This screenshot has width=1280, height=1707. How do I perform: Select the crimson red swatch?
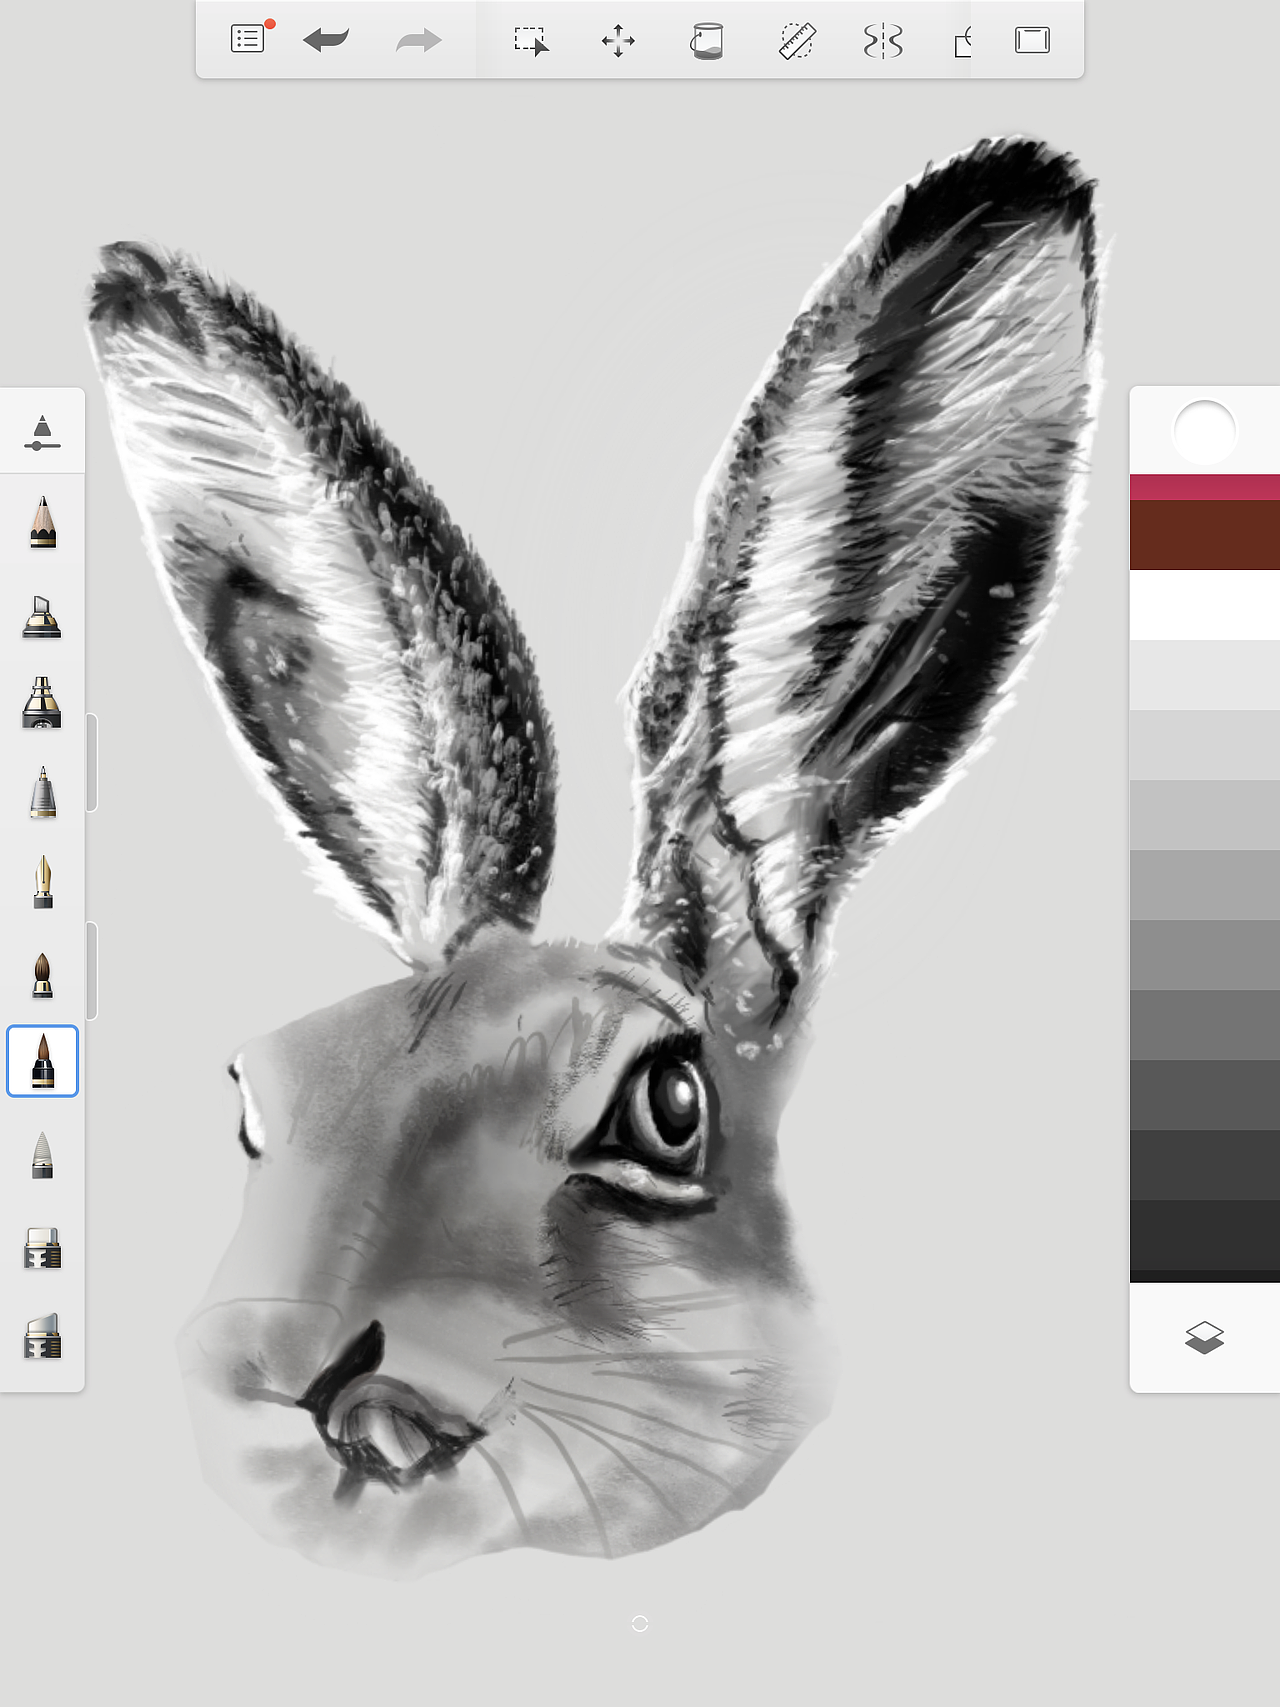pos(1205,487)
